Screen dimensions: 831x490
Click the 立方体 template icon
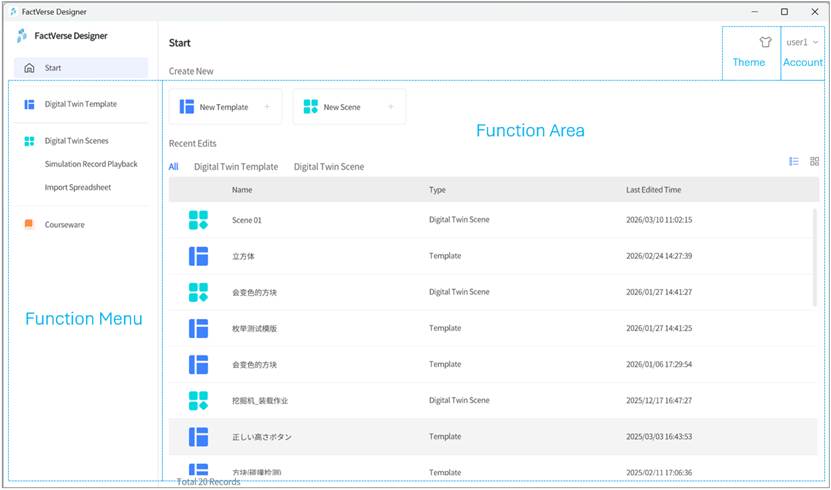(199, 256)
